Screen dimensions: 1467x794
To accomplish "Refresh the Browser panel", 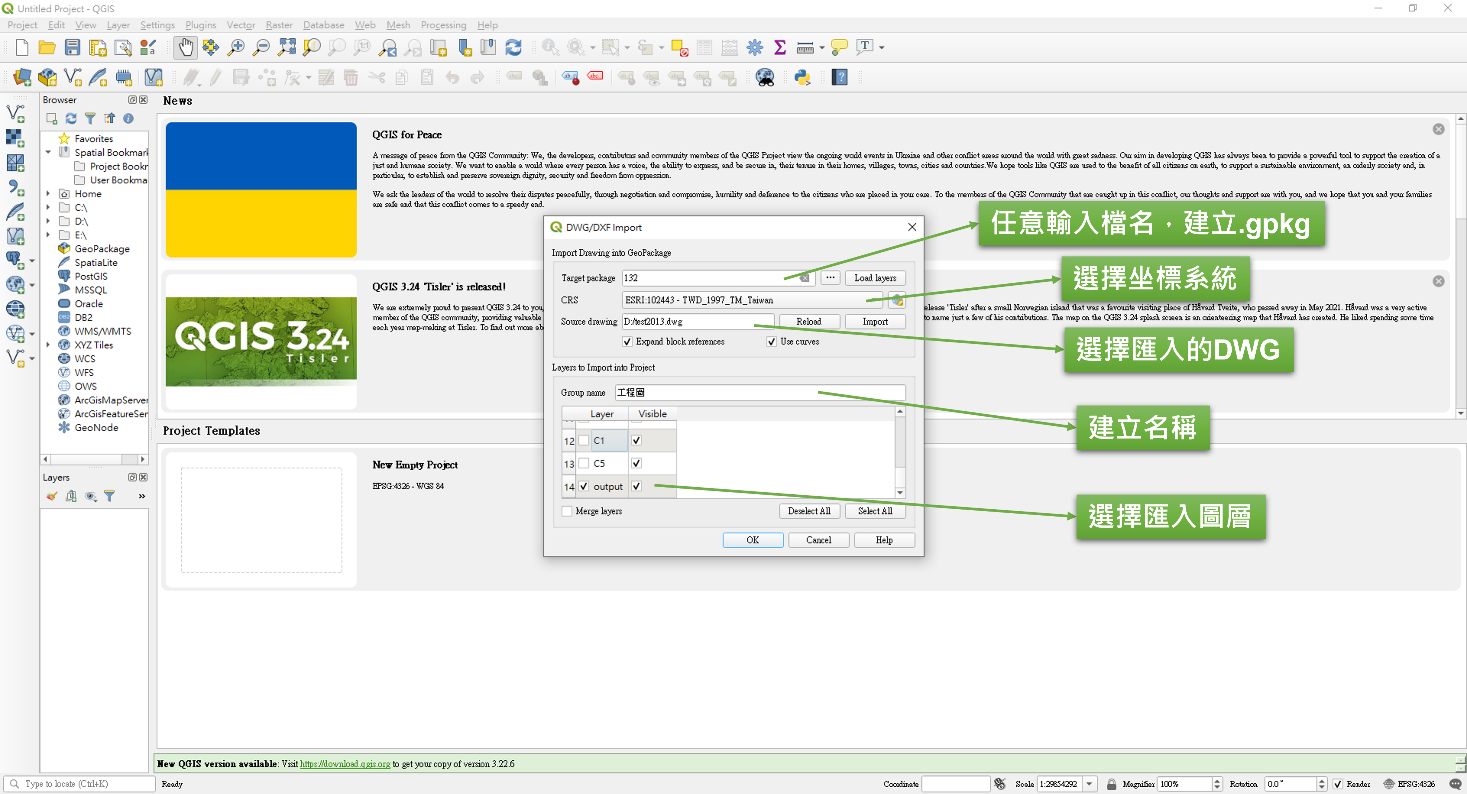I will pyautogui.click(x=71, y=119).
